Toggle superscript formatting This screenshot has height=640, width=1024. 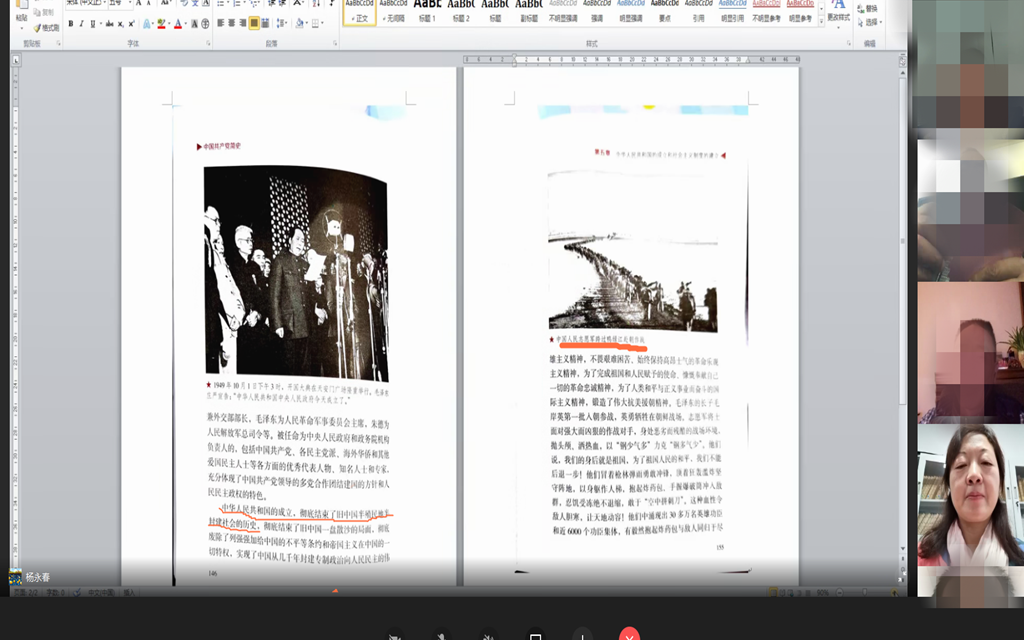[132, 23]
